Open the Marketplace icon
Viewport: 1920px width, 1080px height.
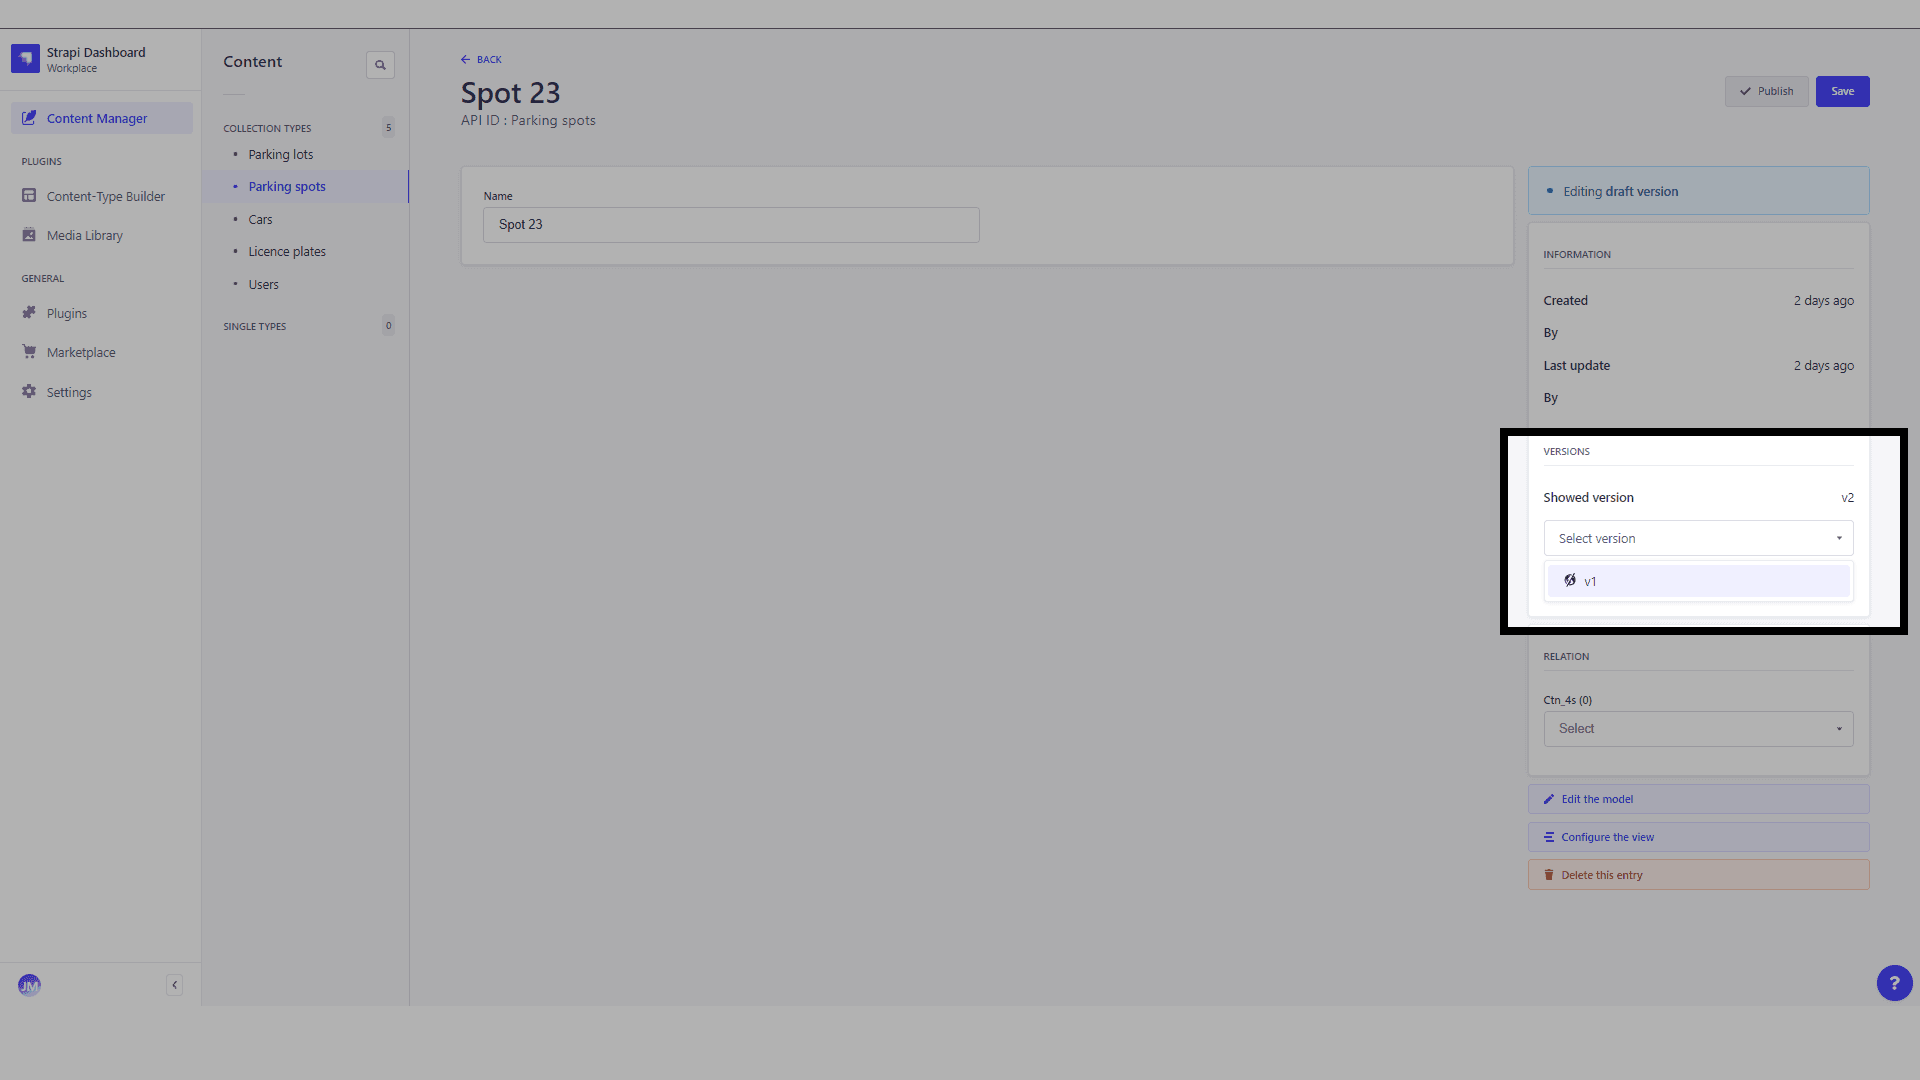pyautogui.click(x=29, y=352)
